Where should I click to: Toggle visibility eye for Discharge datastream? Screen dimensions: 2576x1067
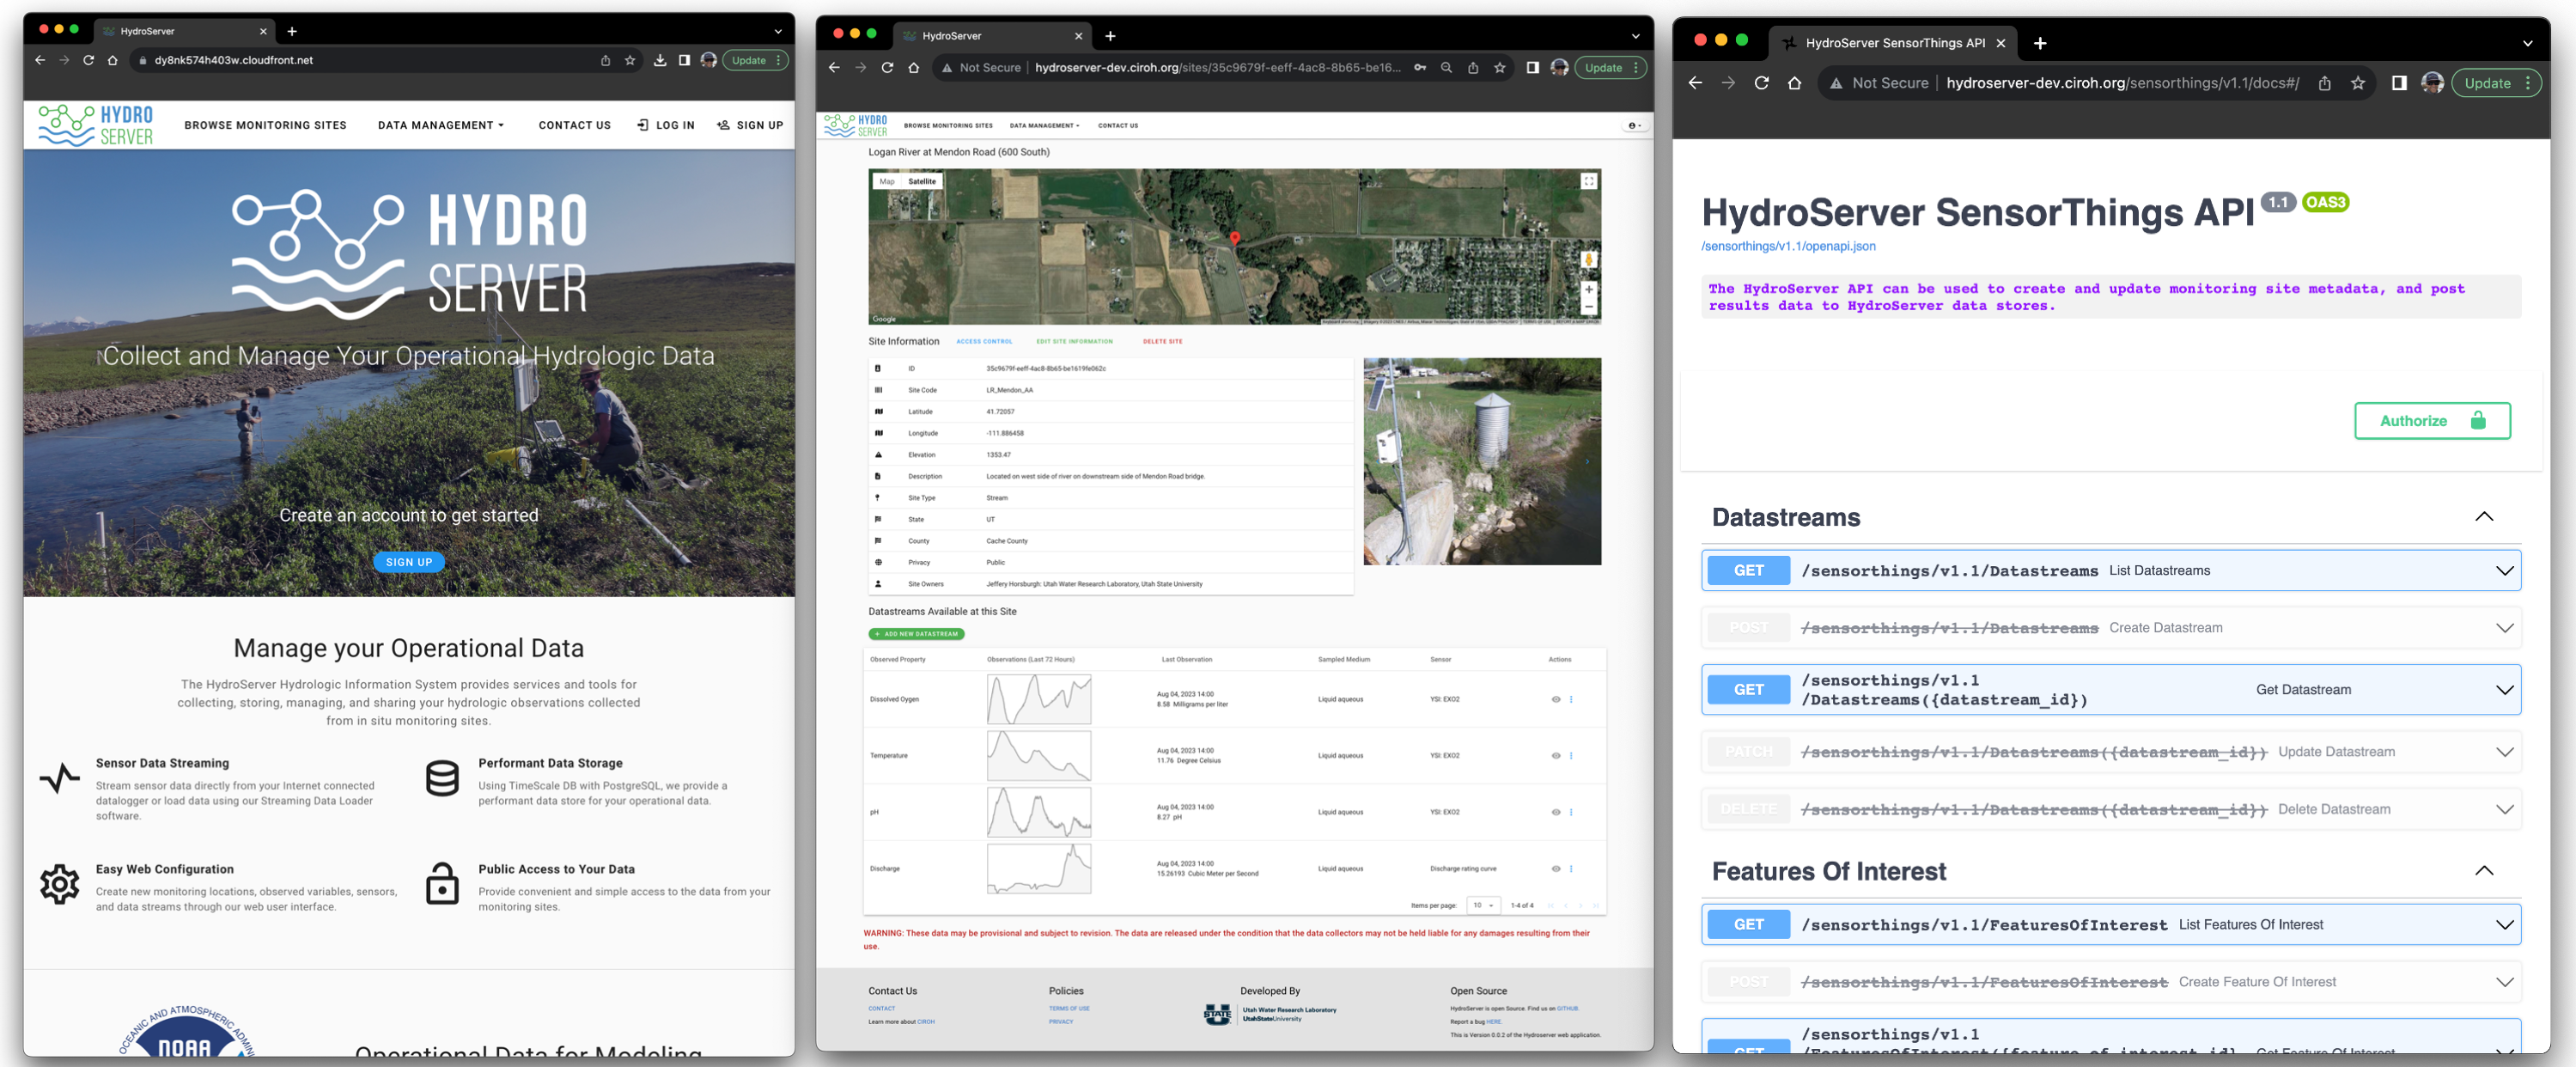(1555, 869)
